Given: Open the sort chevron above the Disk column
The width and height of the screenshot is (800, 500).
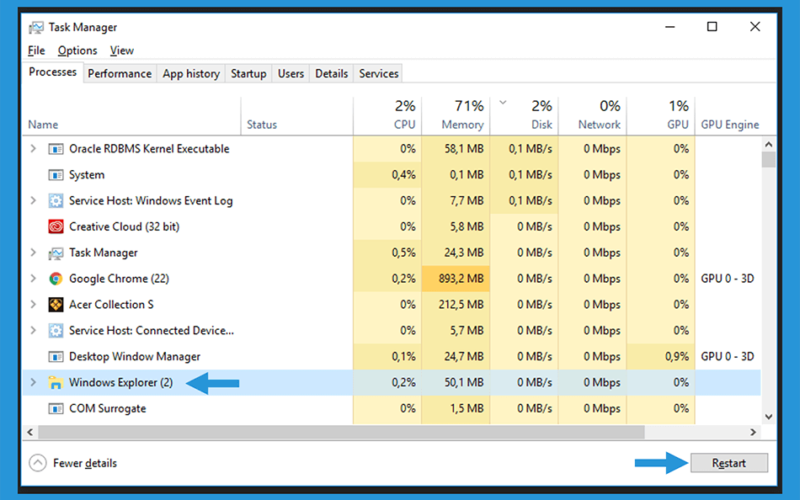Looking at the screenshot, I should coord(503,103).
